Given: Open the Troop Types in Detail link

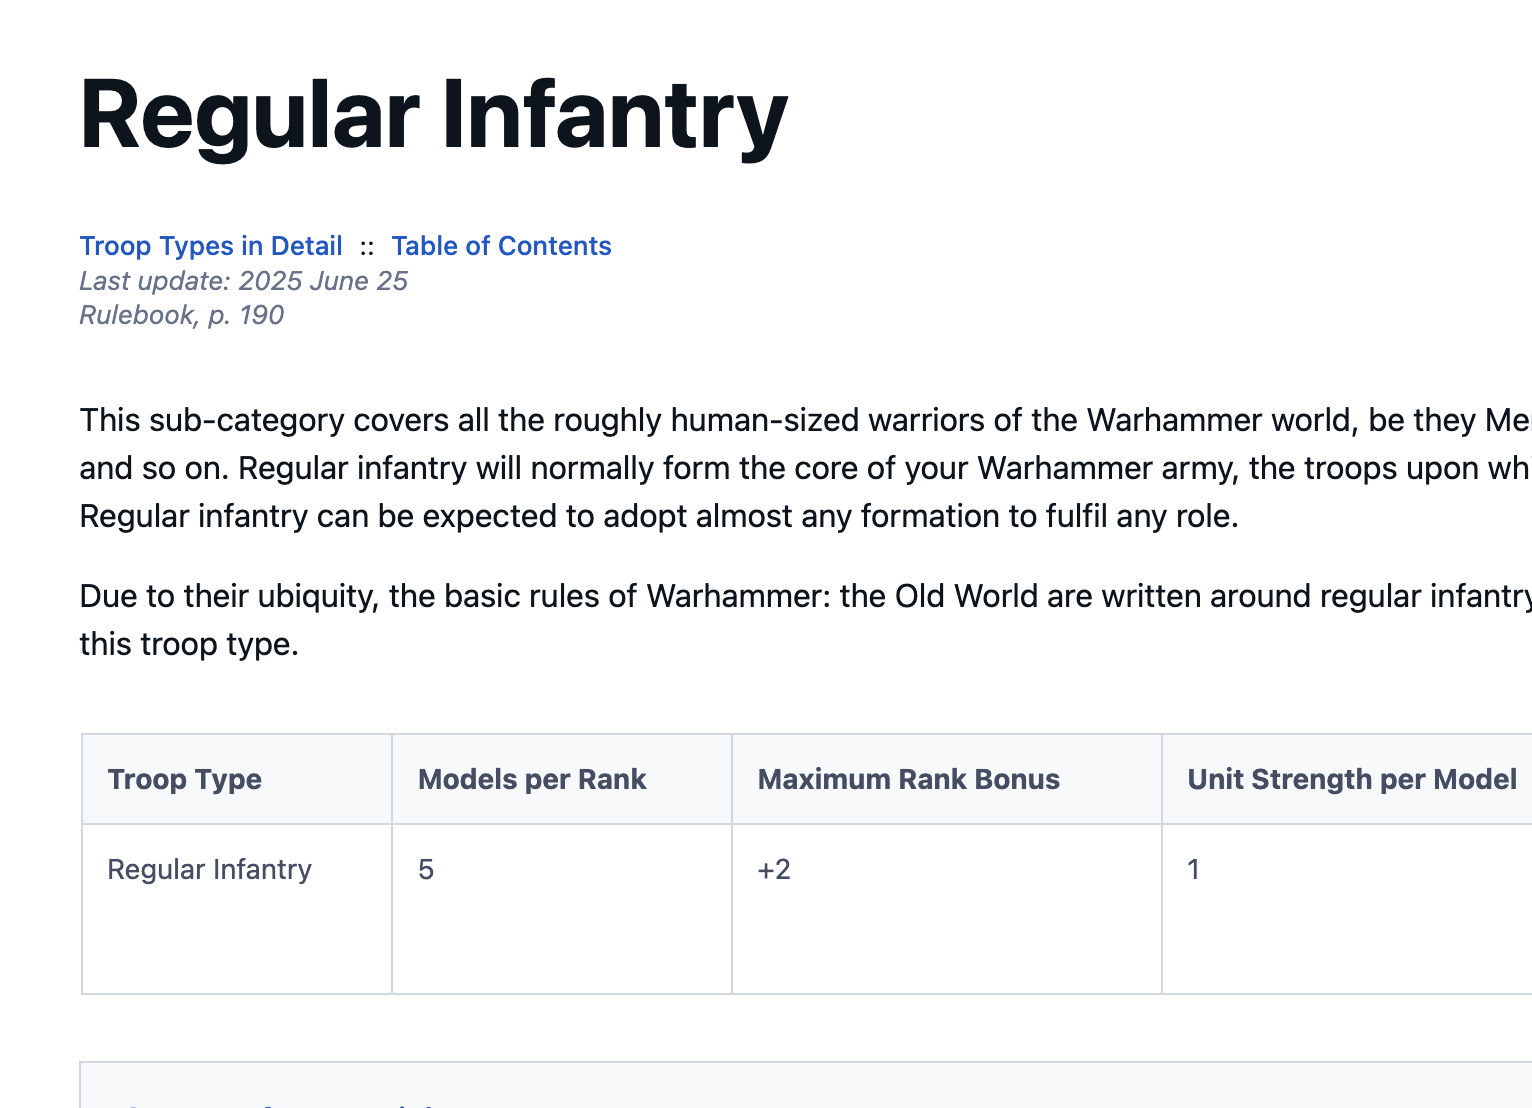Looking at the screenshot, I should (x=211, y=246).
